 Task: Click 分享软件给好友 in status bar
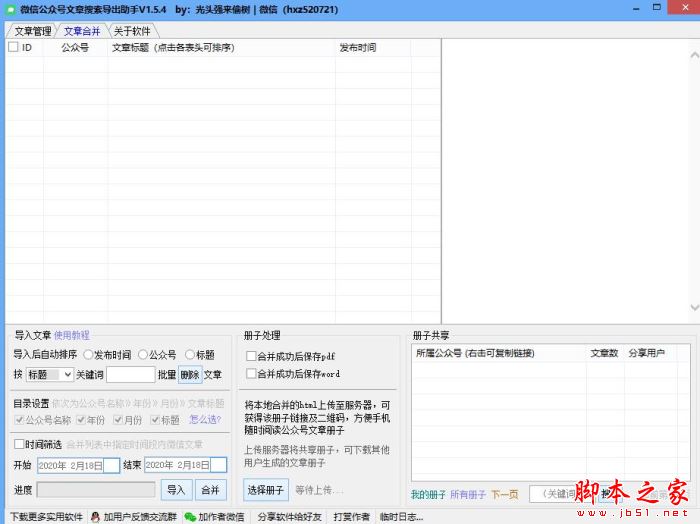(289, 517)
